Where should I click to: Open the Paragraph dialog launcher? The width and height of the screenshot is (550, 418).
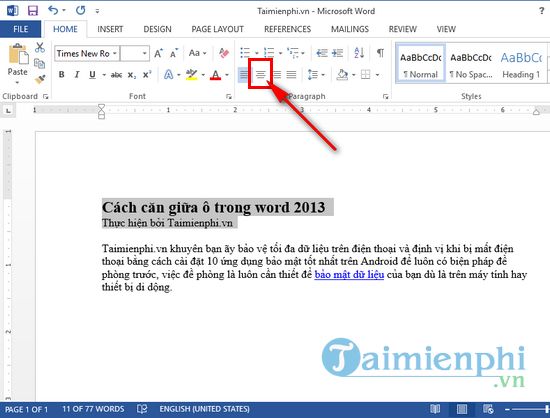tap(385, 97)
